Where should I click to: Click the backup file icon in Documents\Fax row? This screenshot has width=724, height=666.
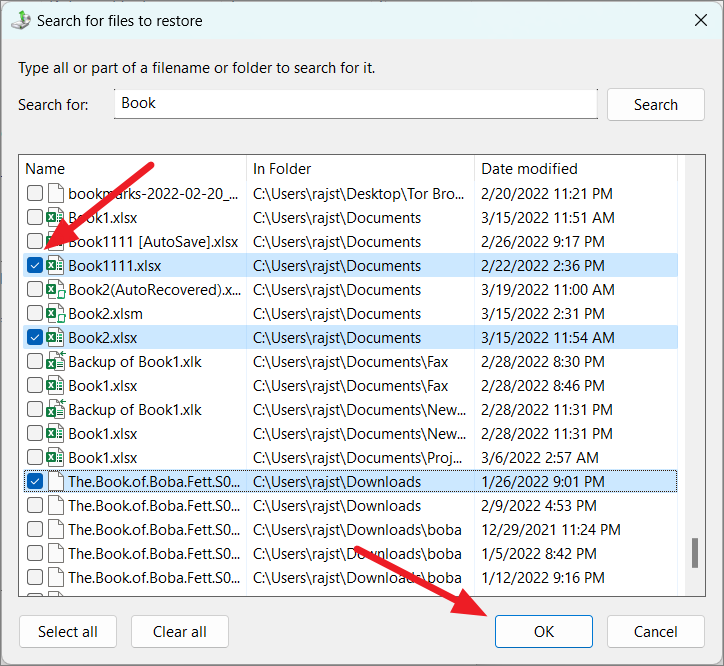(x=55, y=362)
